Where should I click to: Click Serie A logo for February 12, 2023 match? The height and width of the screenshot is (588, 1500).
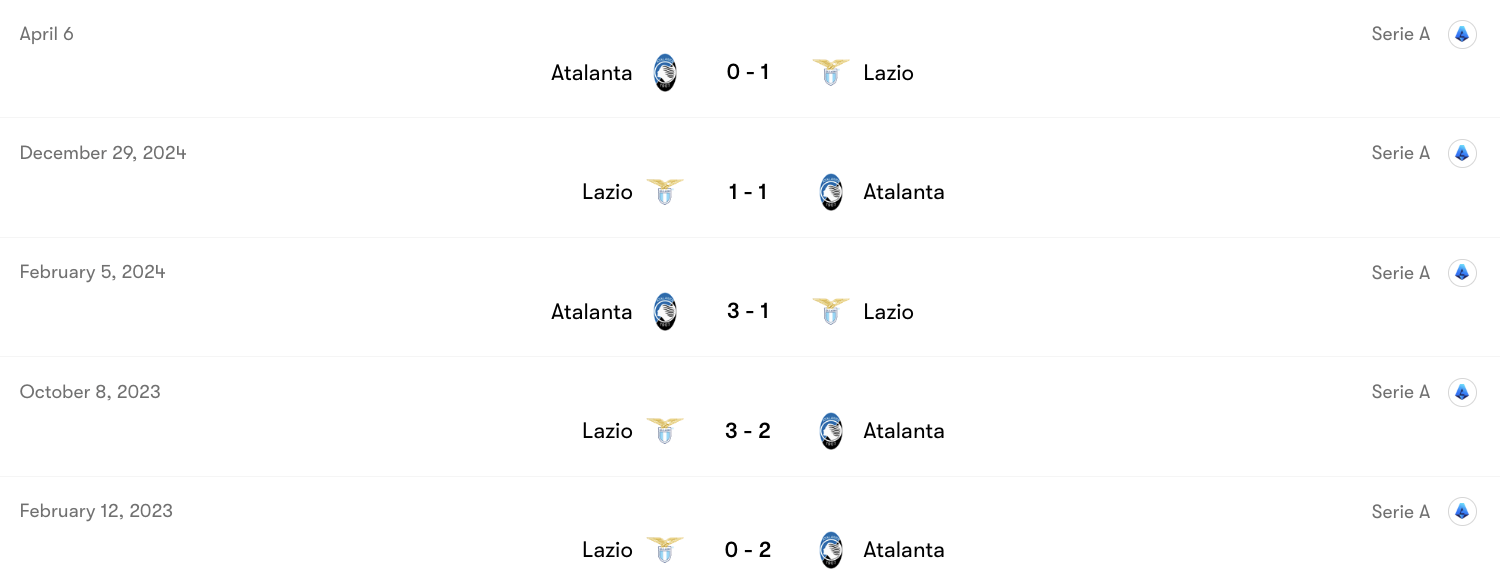tap(1462, 512)
